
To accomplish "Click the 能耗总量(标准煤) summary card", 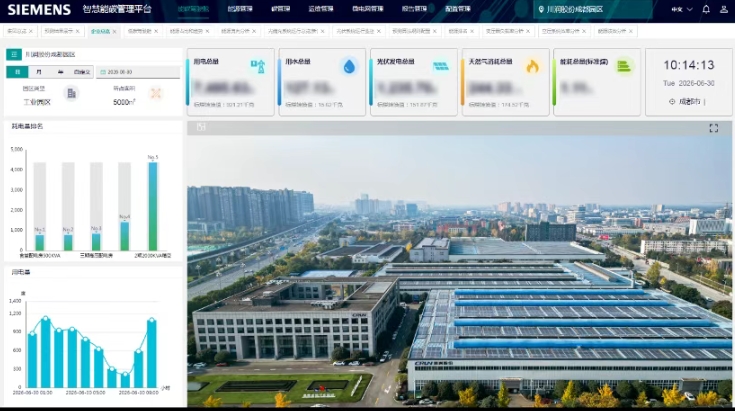I will pyautogui.click(x=597, y=82).
